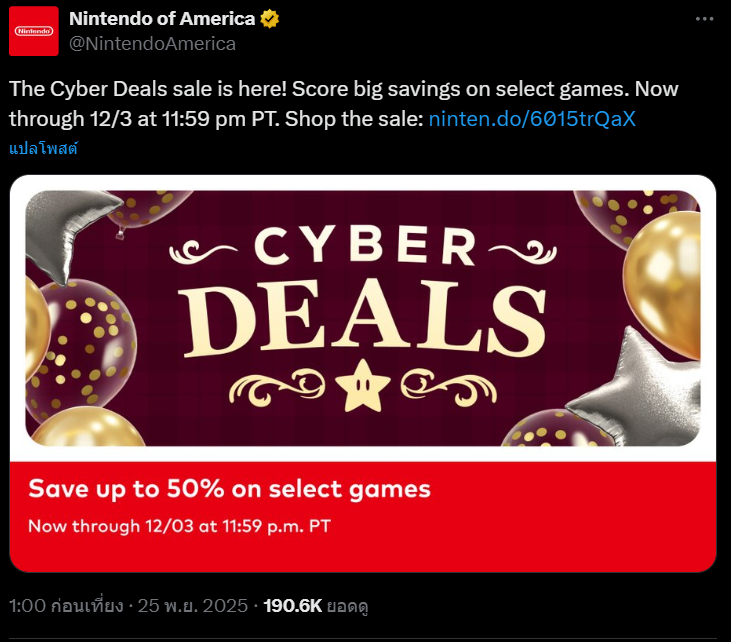Open the Nintendo of America display name

point(161,19)
